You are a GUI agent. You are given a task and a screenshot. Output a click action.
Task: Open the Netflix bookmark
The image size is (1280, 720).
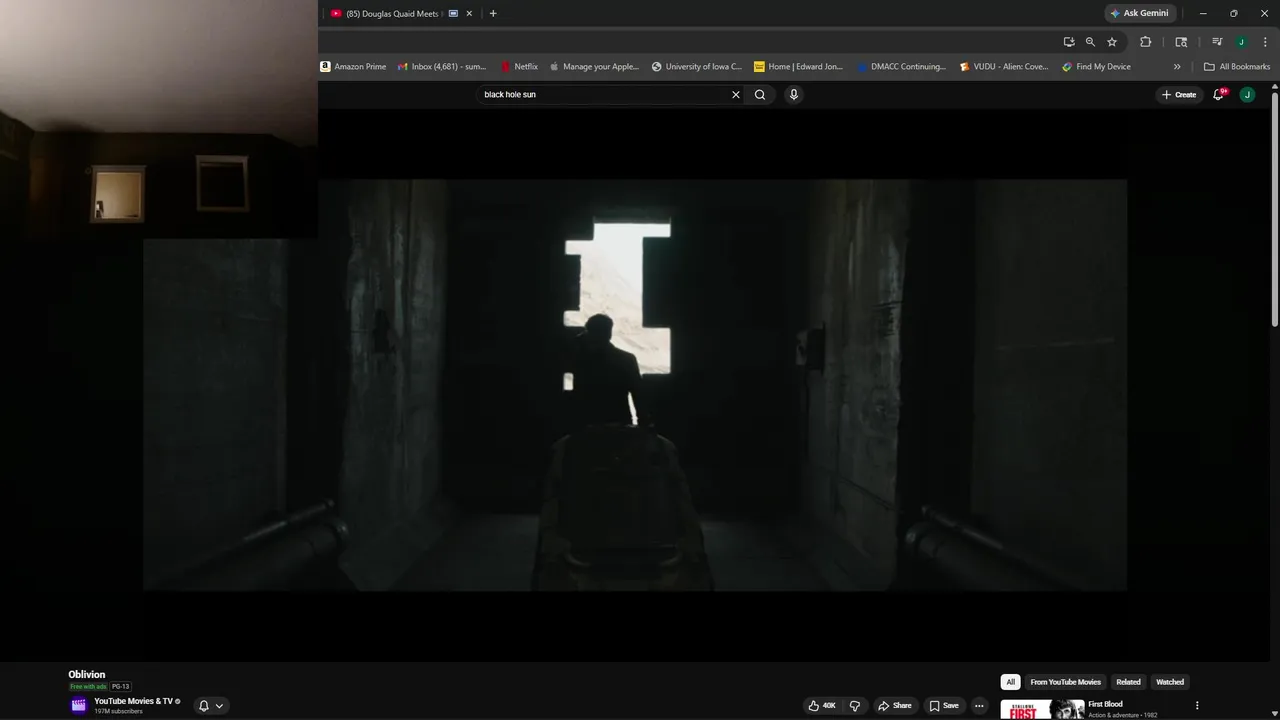pos(519,67)
